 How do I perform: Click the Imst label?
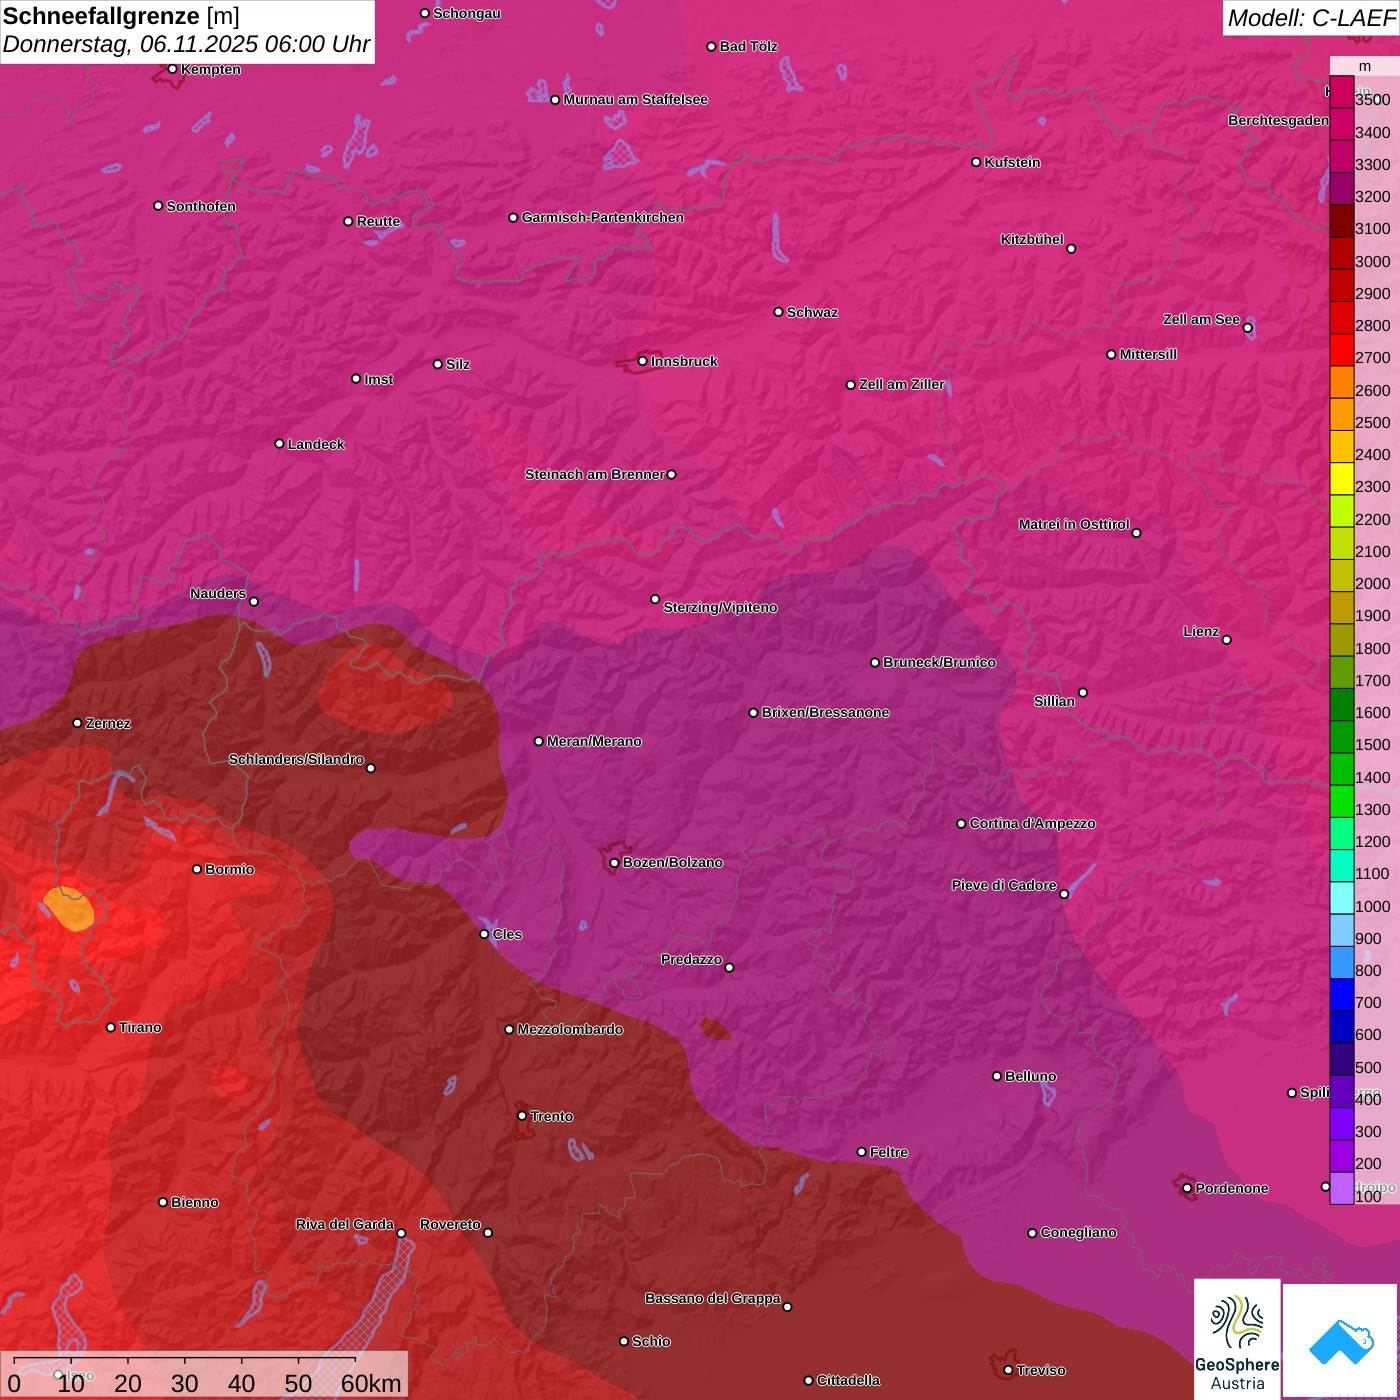(x=378, y=379)
